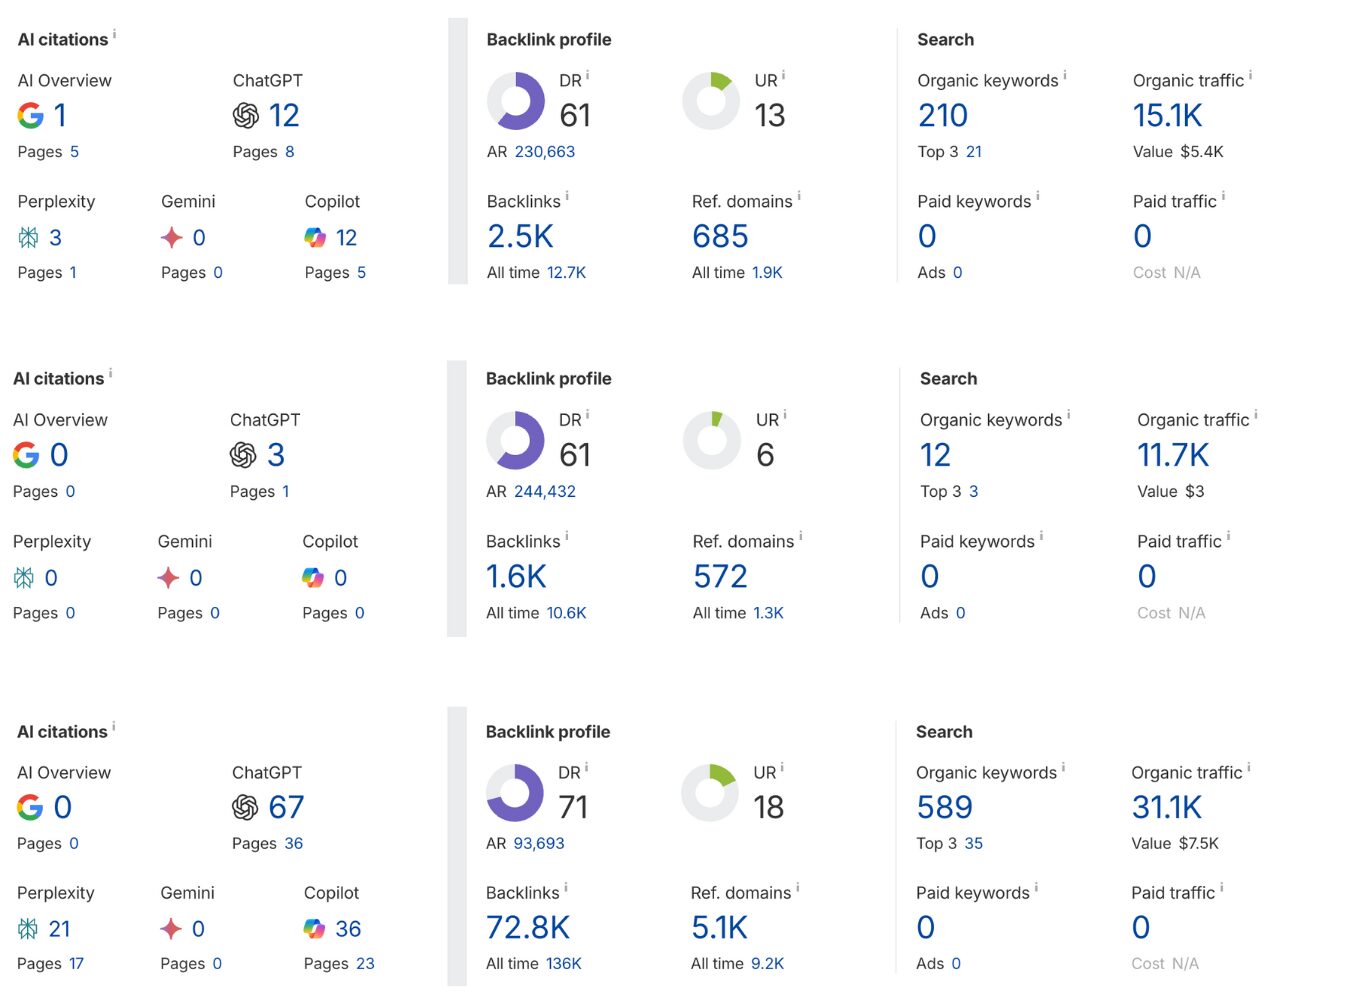View the 5.1K referring domains link
Image resolution: width=1350 pixels, height=1000 pixels.
coord(719,928)
